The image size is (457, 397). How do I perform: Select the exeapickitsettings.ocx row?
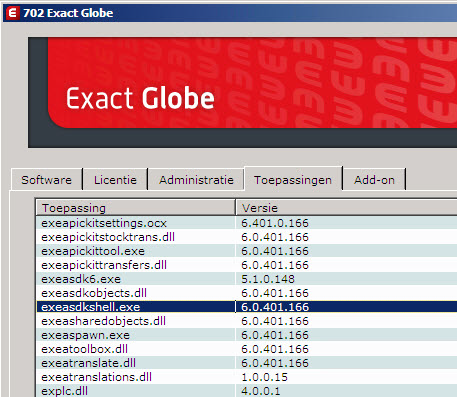coord(247,223)
